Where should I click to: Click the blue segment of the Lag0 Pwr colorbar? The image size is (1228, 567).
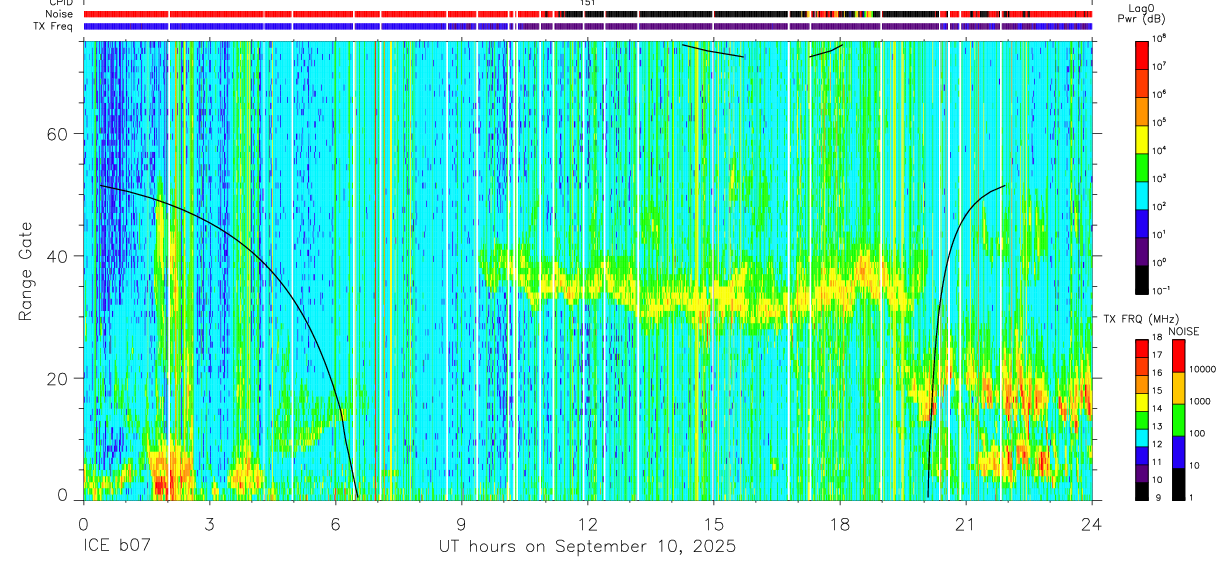[x=1142, y=221]
